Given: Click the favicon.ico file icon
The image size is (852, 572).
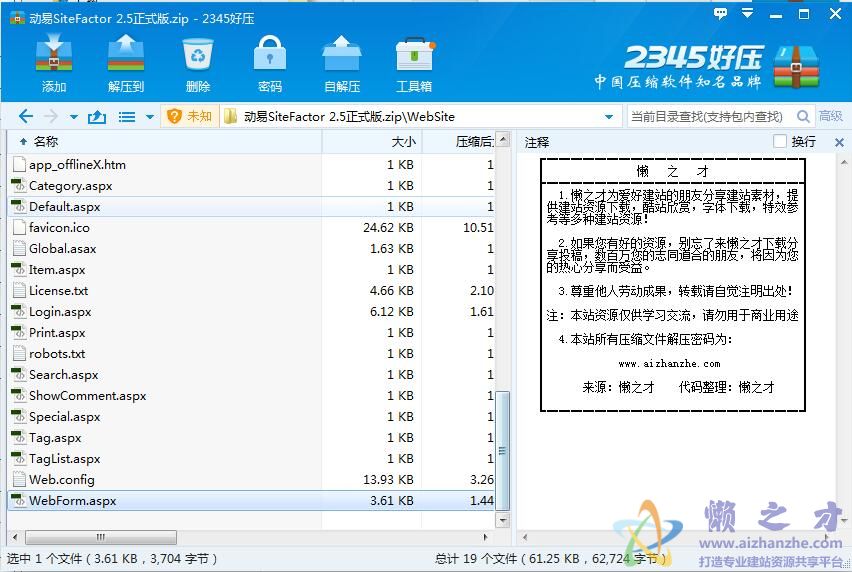Looking at the screenshot, I should pos(19,227).
